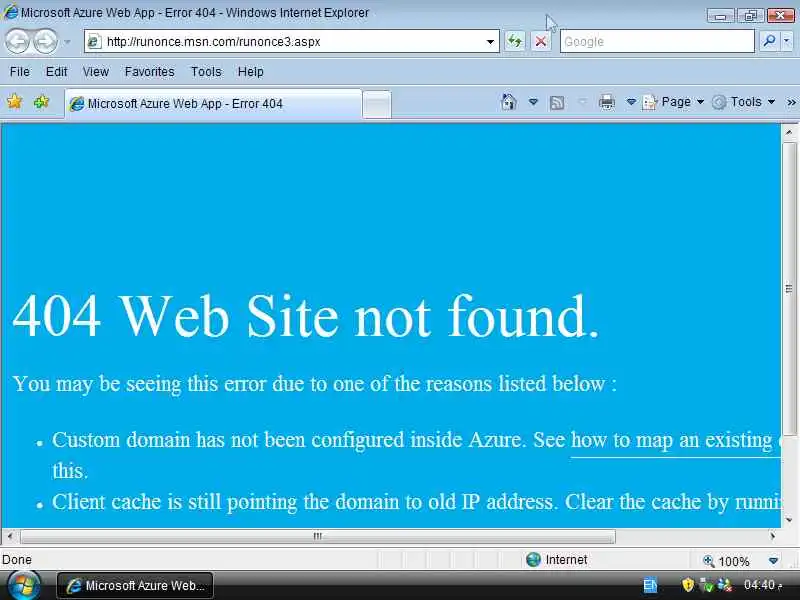Click the magnifier Search button
The height and width of the screenshot is (600, 800).
(769, 41)
